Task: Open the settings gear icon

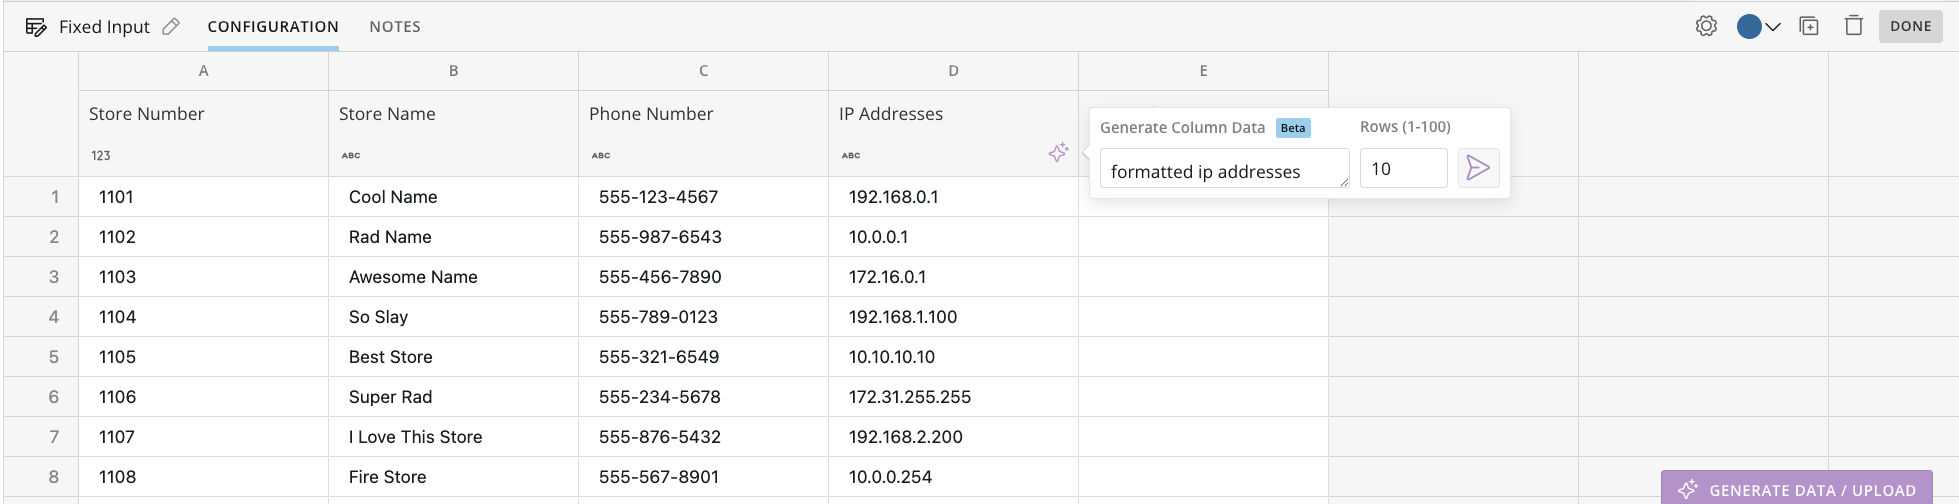Action: pos(1706,26)
